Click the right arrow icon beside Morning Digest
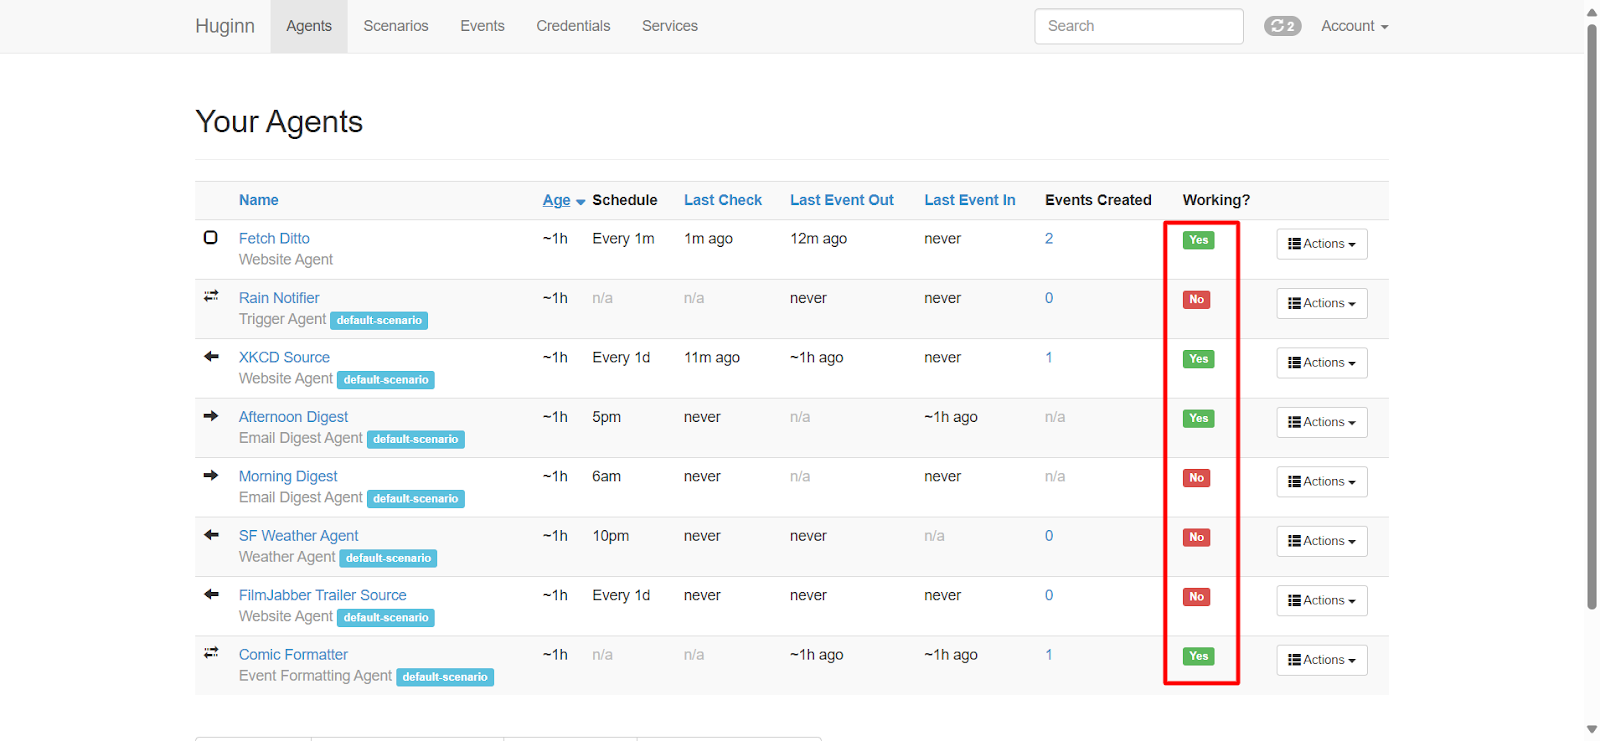Viewport: 1600px width, 741px height. click(211, 475)
